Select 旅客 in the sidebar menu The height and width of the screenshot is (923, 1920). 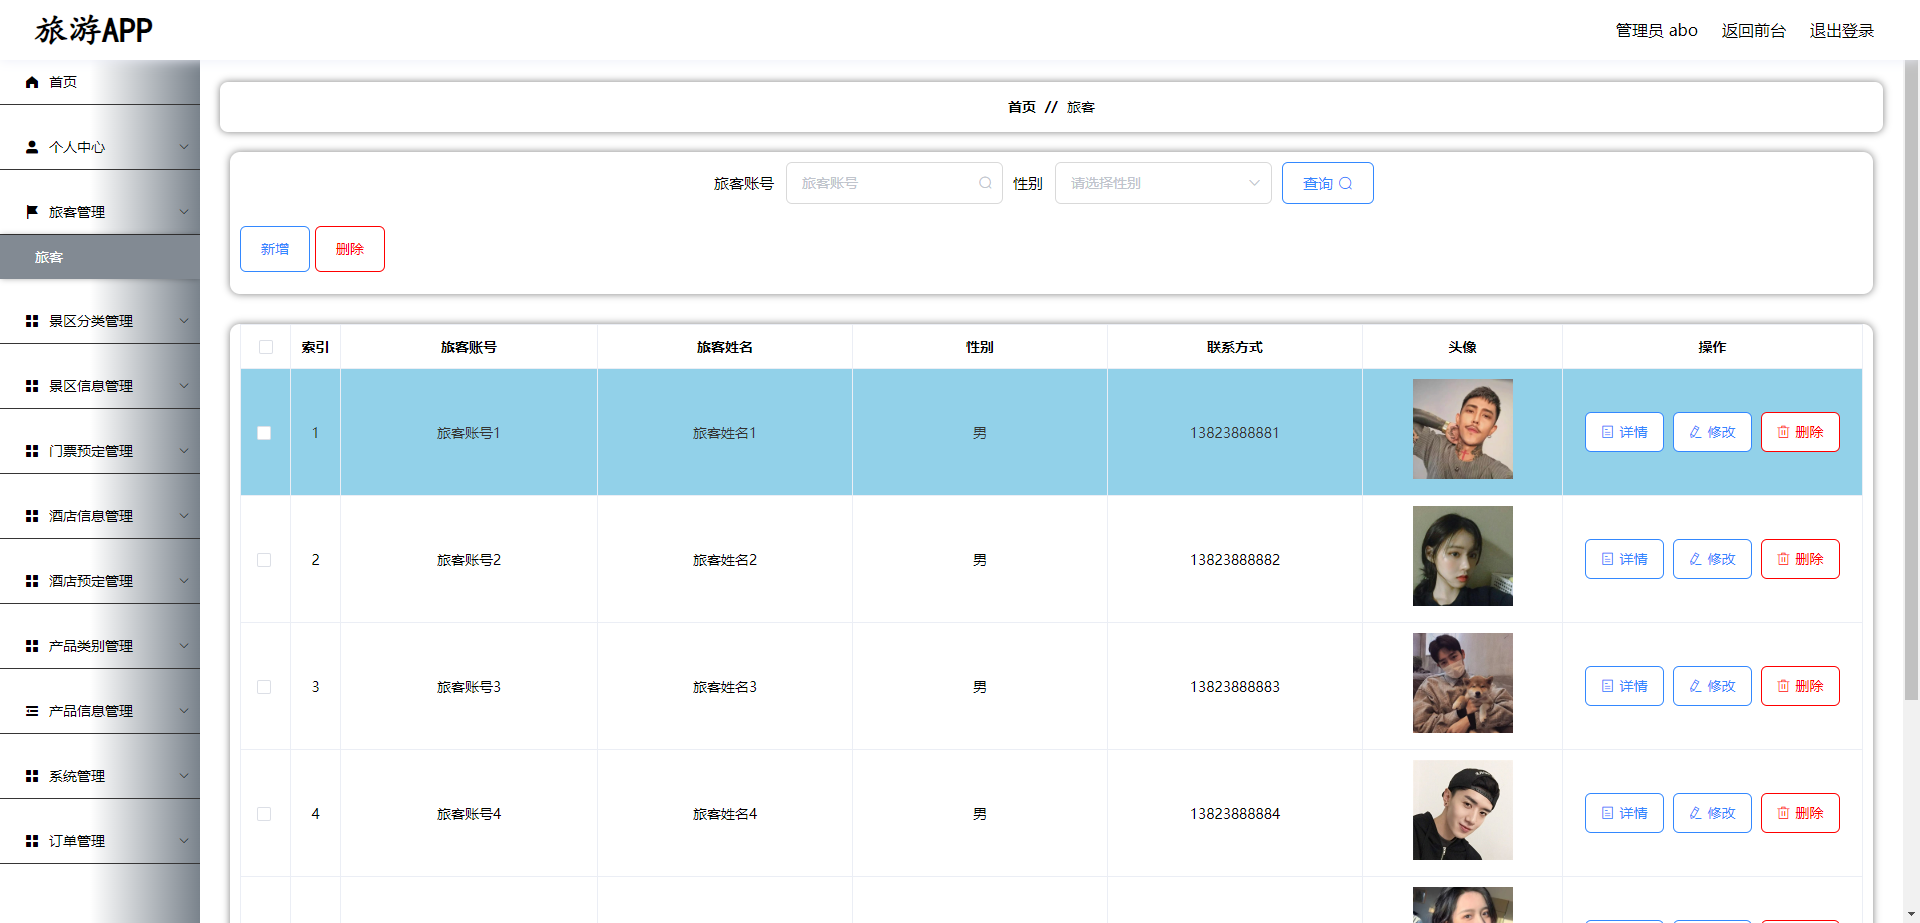pyautogui.click(x=50, y=257)
